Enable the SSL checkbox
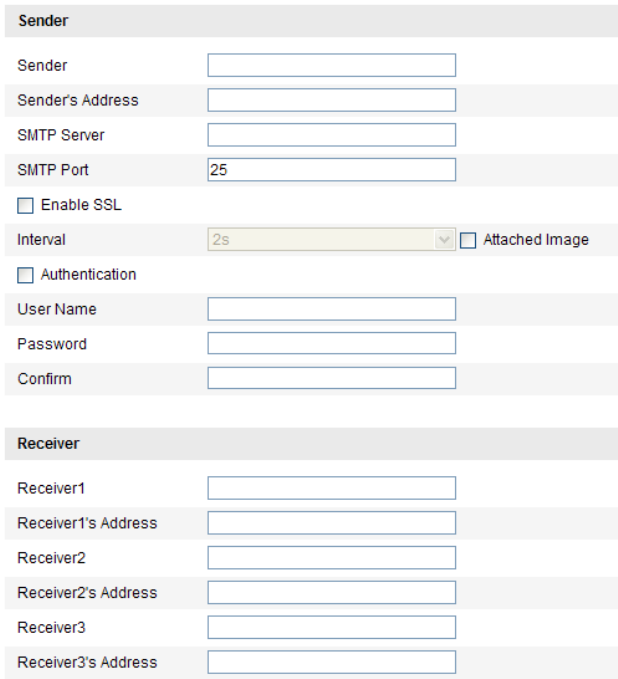This screenshot has height=679, width=618. [25, 205]
